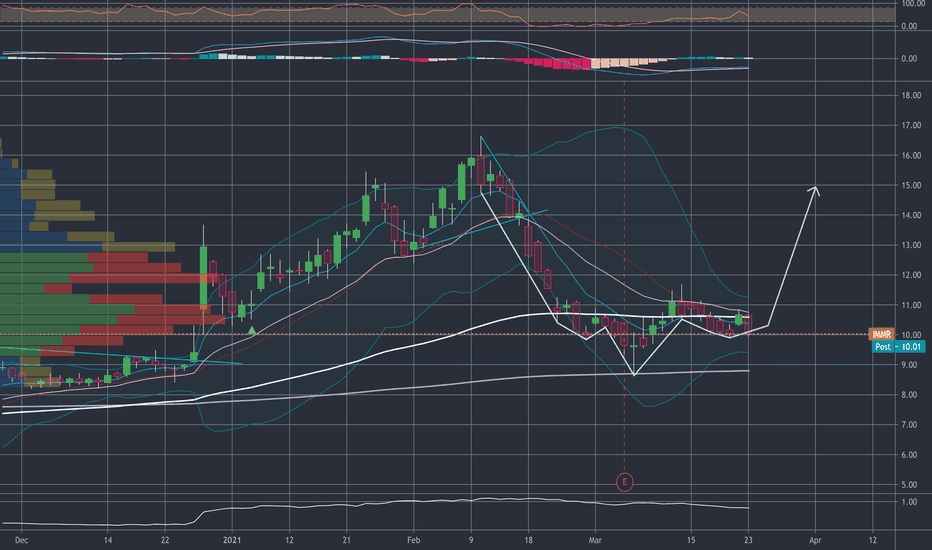The image size is (932, 550).
Task: Click the teal 'Post - 10.01' price label
Action: click(899, 347)
